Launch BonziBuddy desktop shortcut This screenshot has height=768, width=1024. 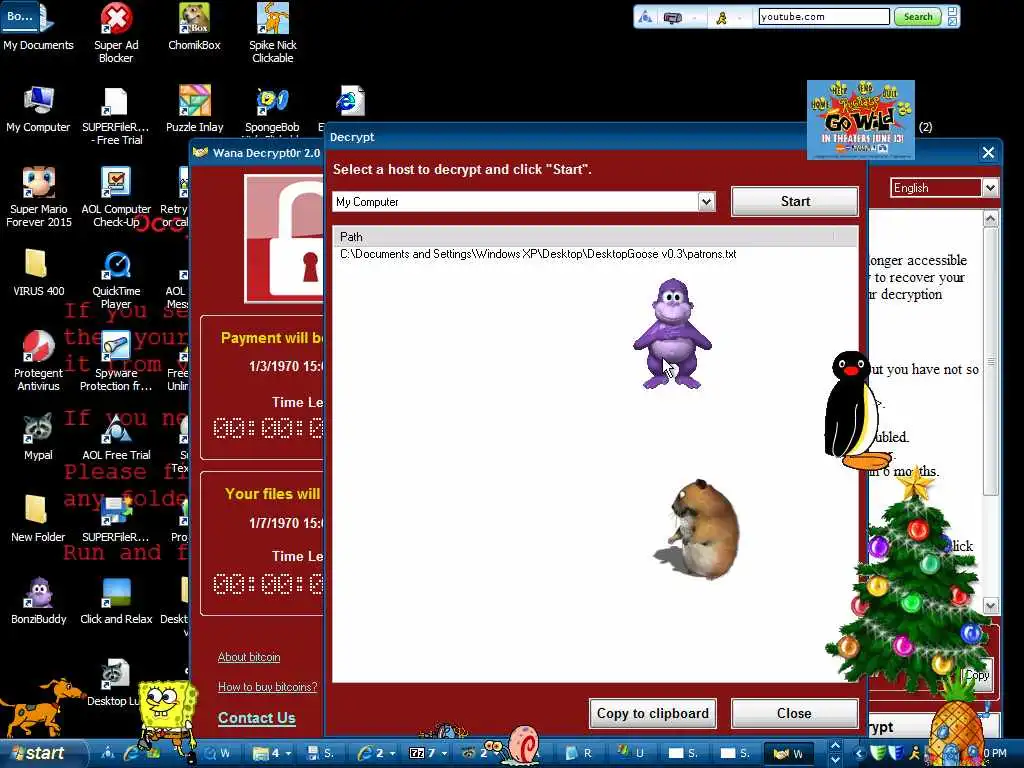click(x=39, y=601)
